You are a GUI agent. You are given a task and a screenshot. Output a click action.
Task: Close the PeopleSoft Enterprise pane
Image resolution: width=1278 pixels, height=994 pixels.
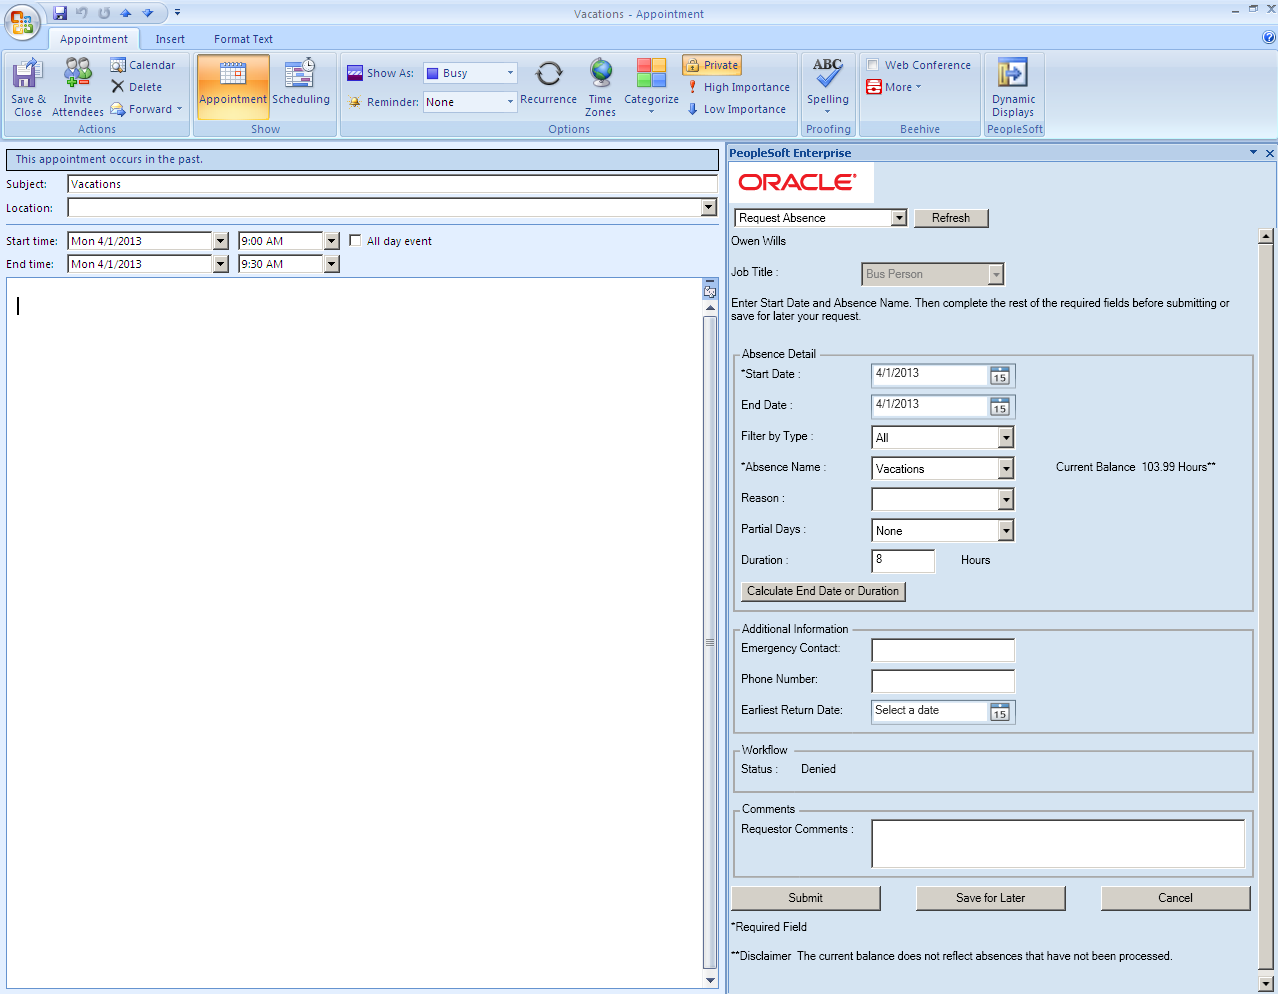[x=1270, y=153]
